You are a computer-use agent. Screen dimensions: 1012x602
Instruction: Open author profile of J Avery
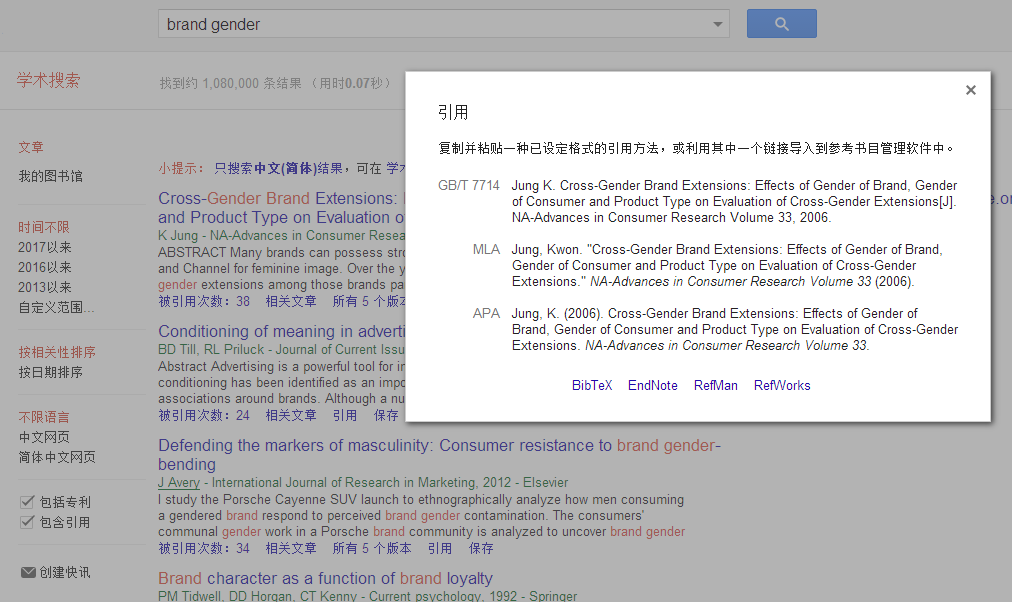coord(178,481)
